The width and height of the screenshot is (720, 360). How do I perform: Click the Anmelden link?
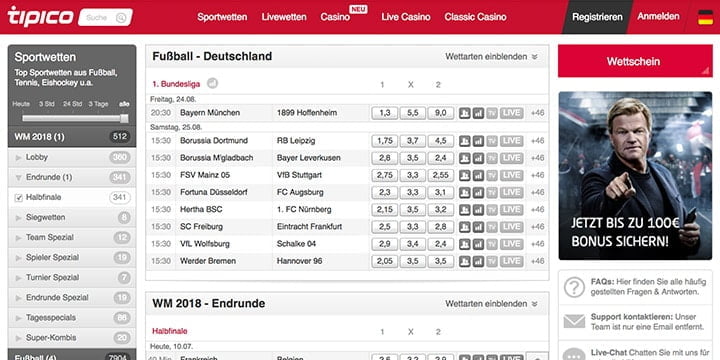pyautogui.click(x=658, y=17)
